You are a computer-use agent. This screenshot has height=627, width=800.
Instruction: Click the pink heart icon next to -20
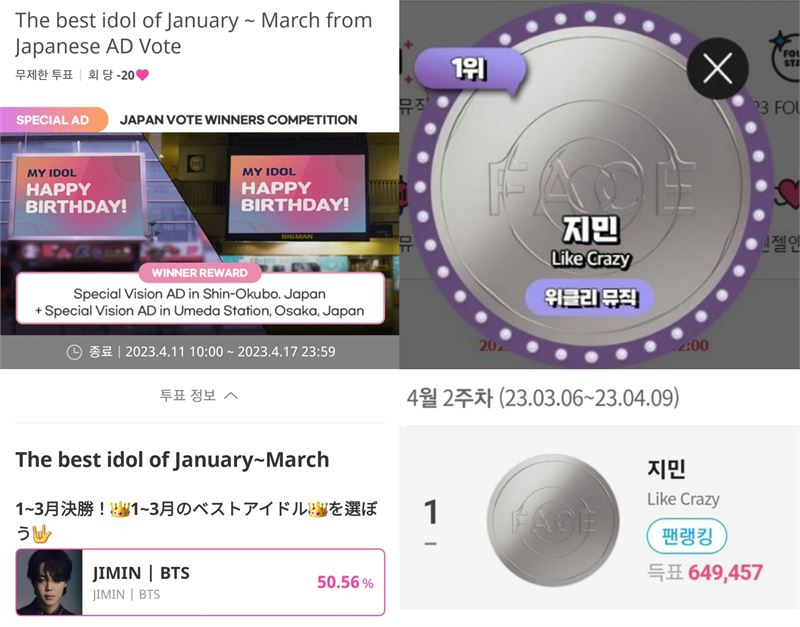click(x=142, y=75)
